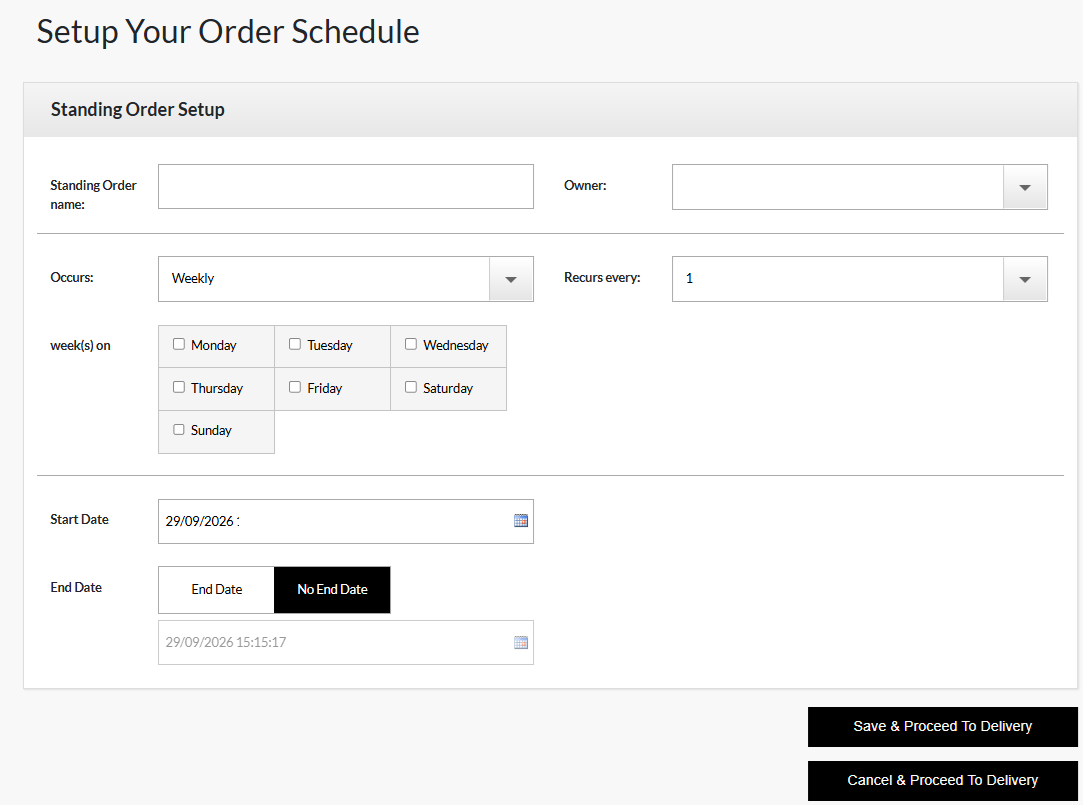Screen dimensions: 1083x805
Task: Check the Monday checkbox
Action: [x=179, y=344]
